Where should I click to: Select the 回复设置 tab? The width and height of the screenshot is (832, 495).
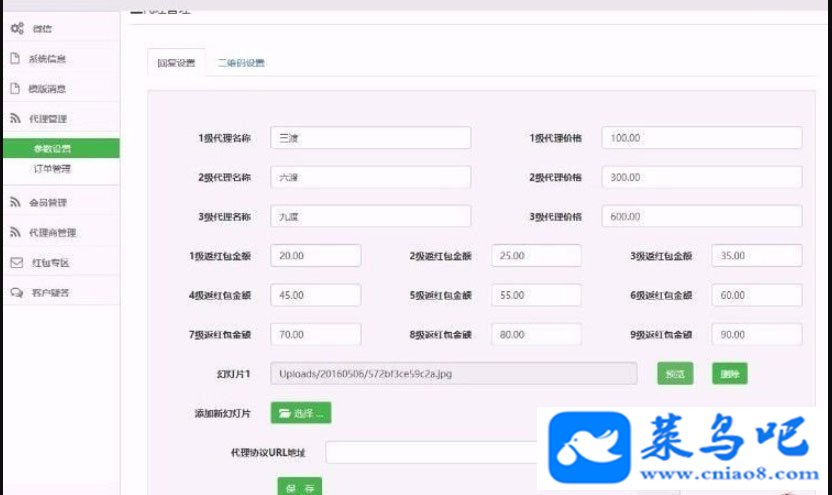(176, 63)
